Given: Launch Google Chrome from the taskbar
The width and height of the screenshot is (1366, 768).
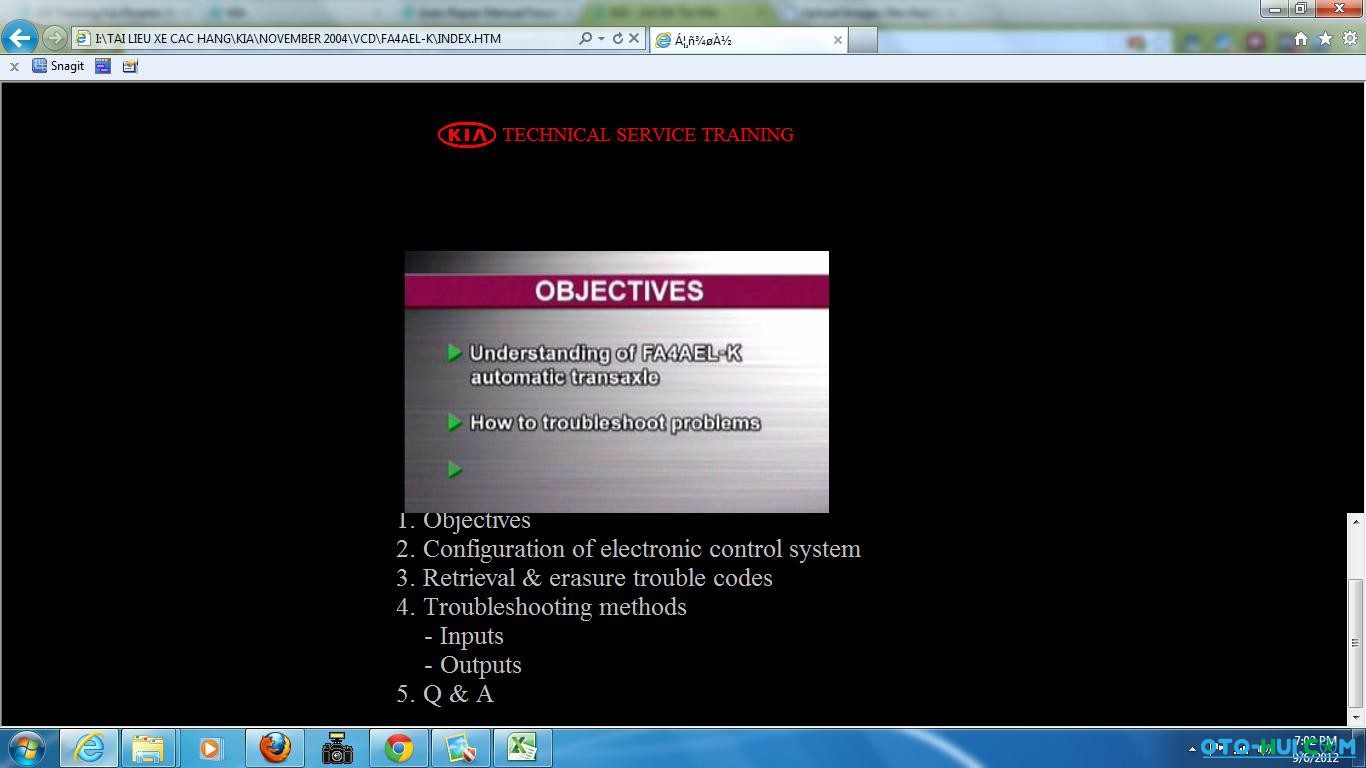Looking at the screenshot, I should (x=399, y=748).
